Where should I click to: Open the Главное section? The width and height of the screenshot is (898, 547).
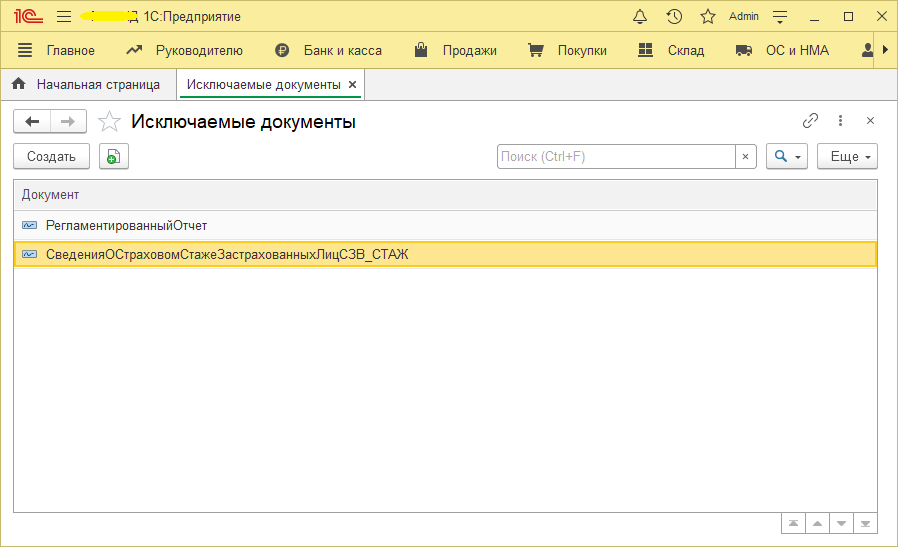click(70, 50)
